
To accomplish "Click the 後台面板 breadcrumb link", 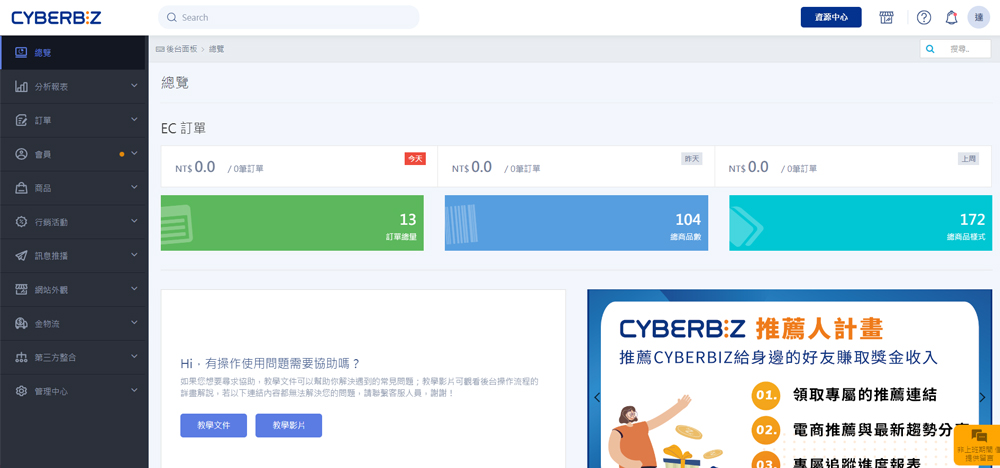I will 182,49.
